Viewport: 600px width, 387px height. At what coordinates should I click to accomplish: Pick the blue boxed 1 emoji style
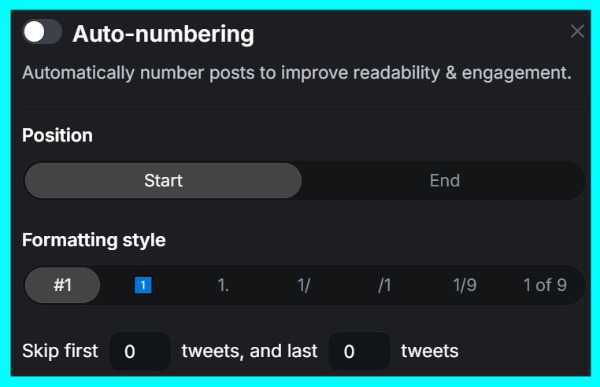click(143, 285)
